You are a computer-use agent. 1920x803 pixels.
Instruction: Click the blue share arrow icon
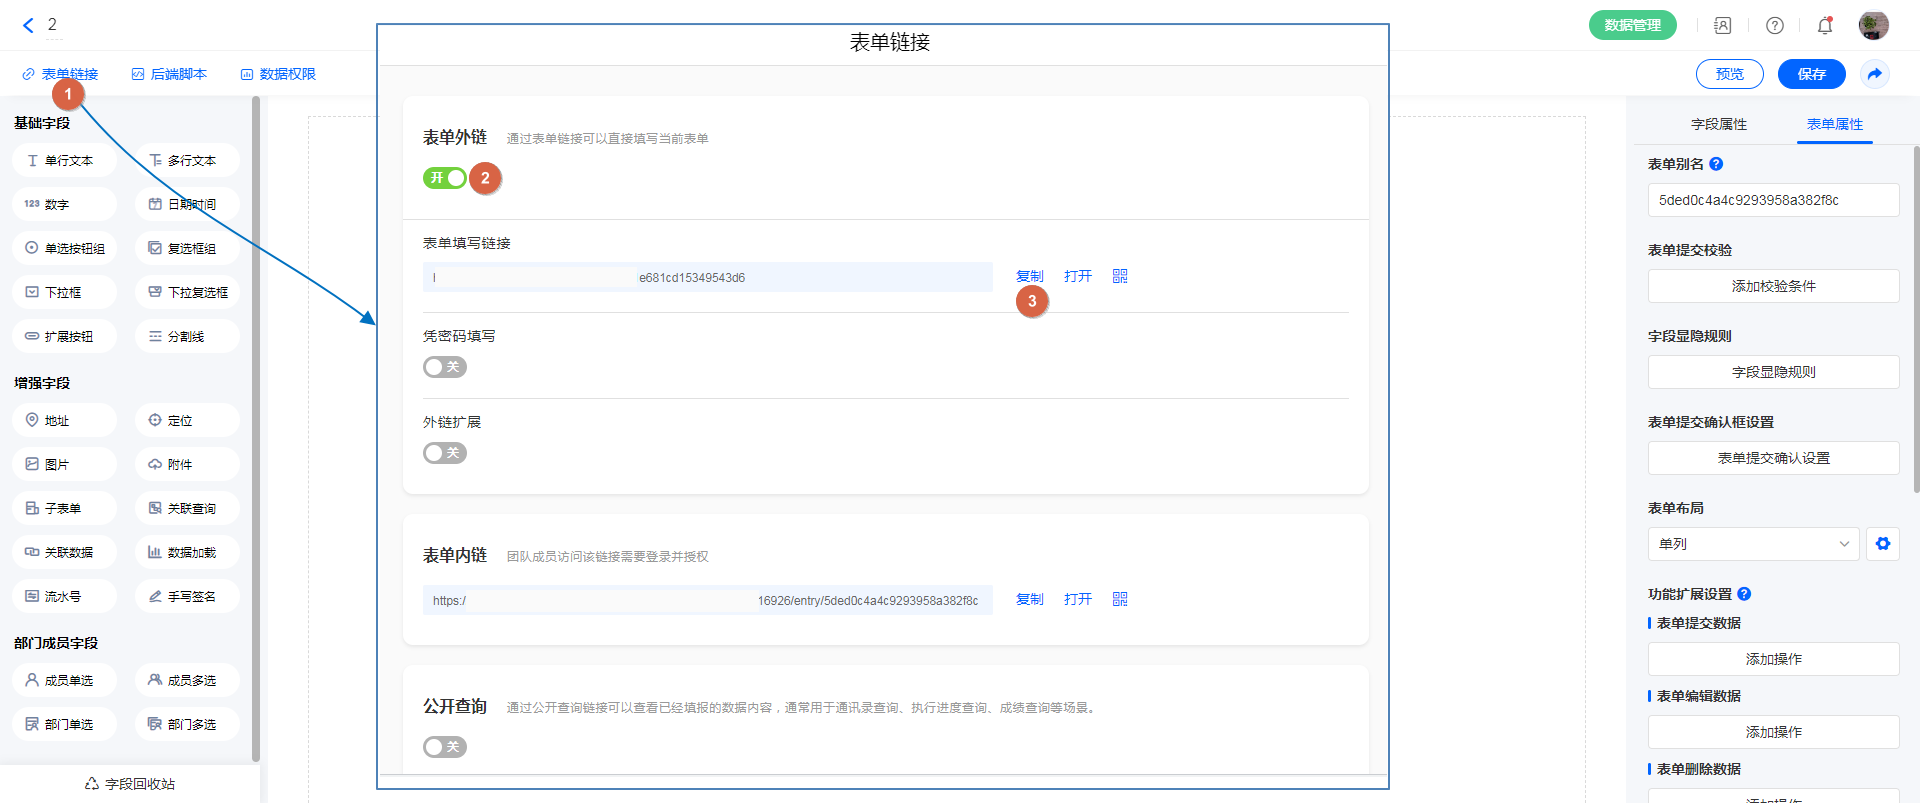1875,74
